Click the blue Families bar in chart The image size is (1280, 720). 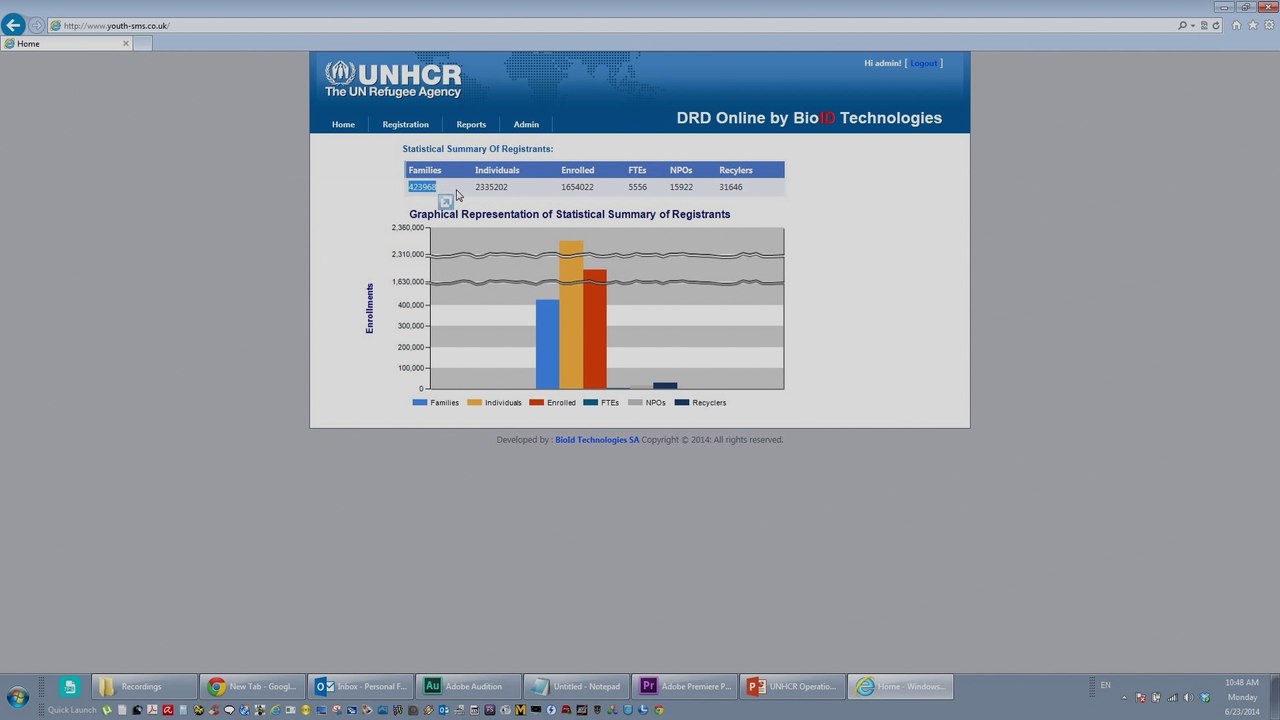coord(547,344)
